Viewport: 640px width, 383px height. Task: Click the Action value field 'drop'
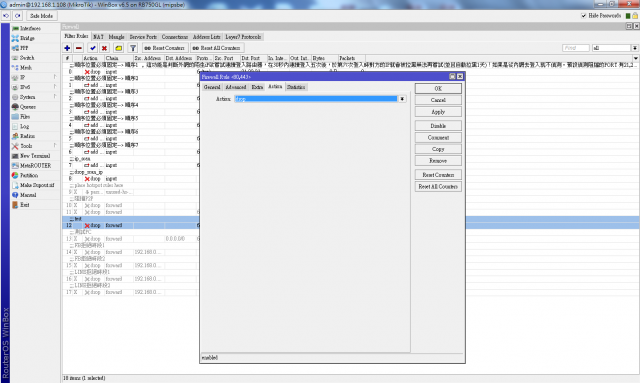tap(316, 99)
